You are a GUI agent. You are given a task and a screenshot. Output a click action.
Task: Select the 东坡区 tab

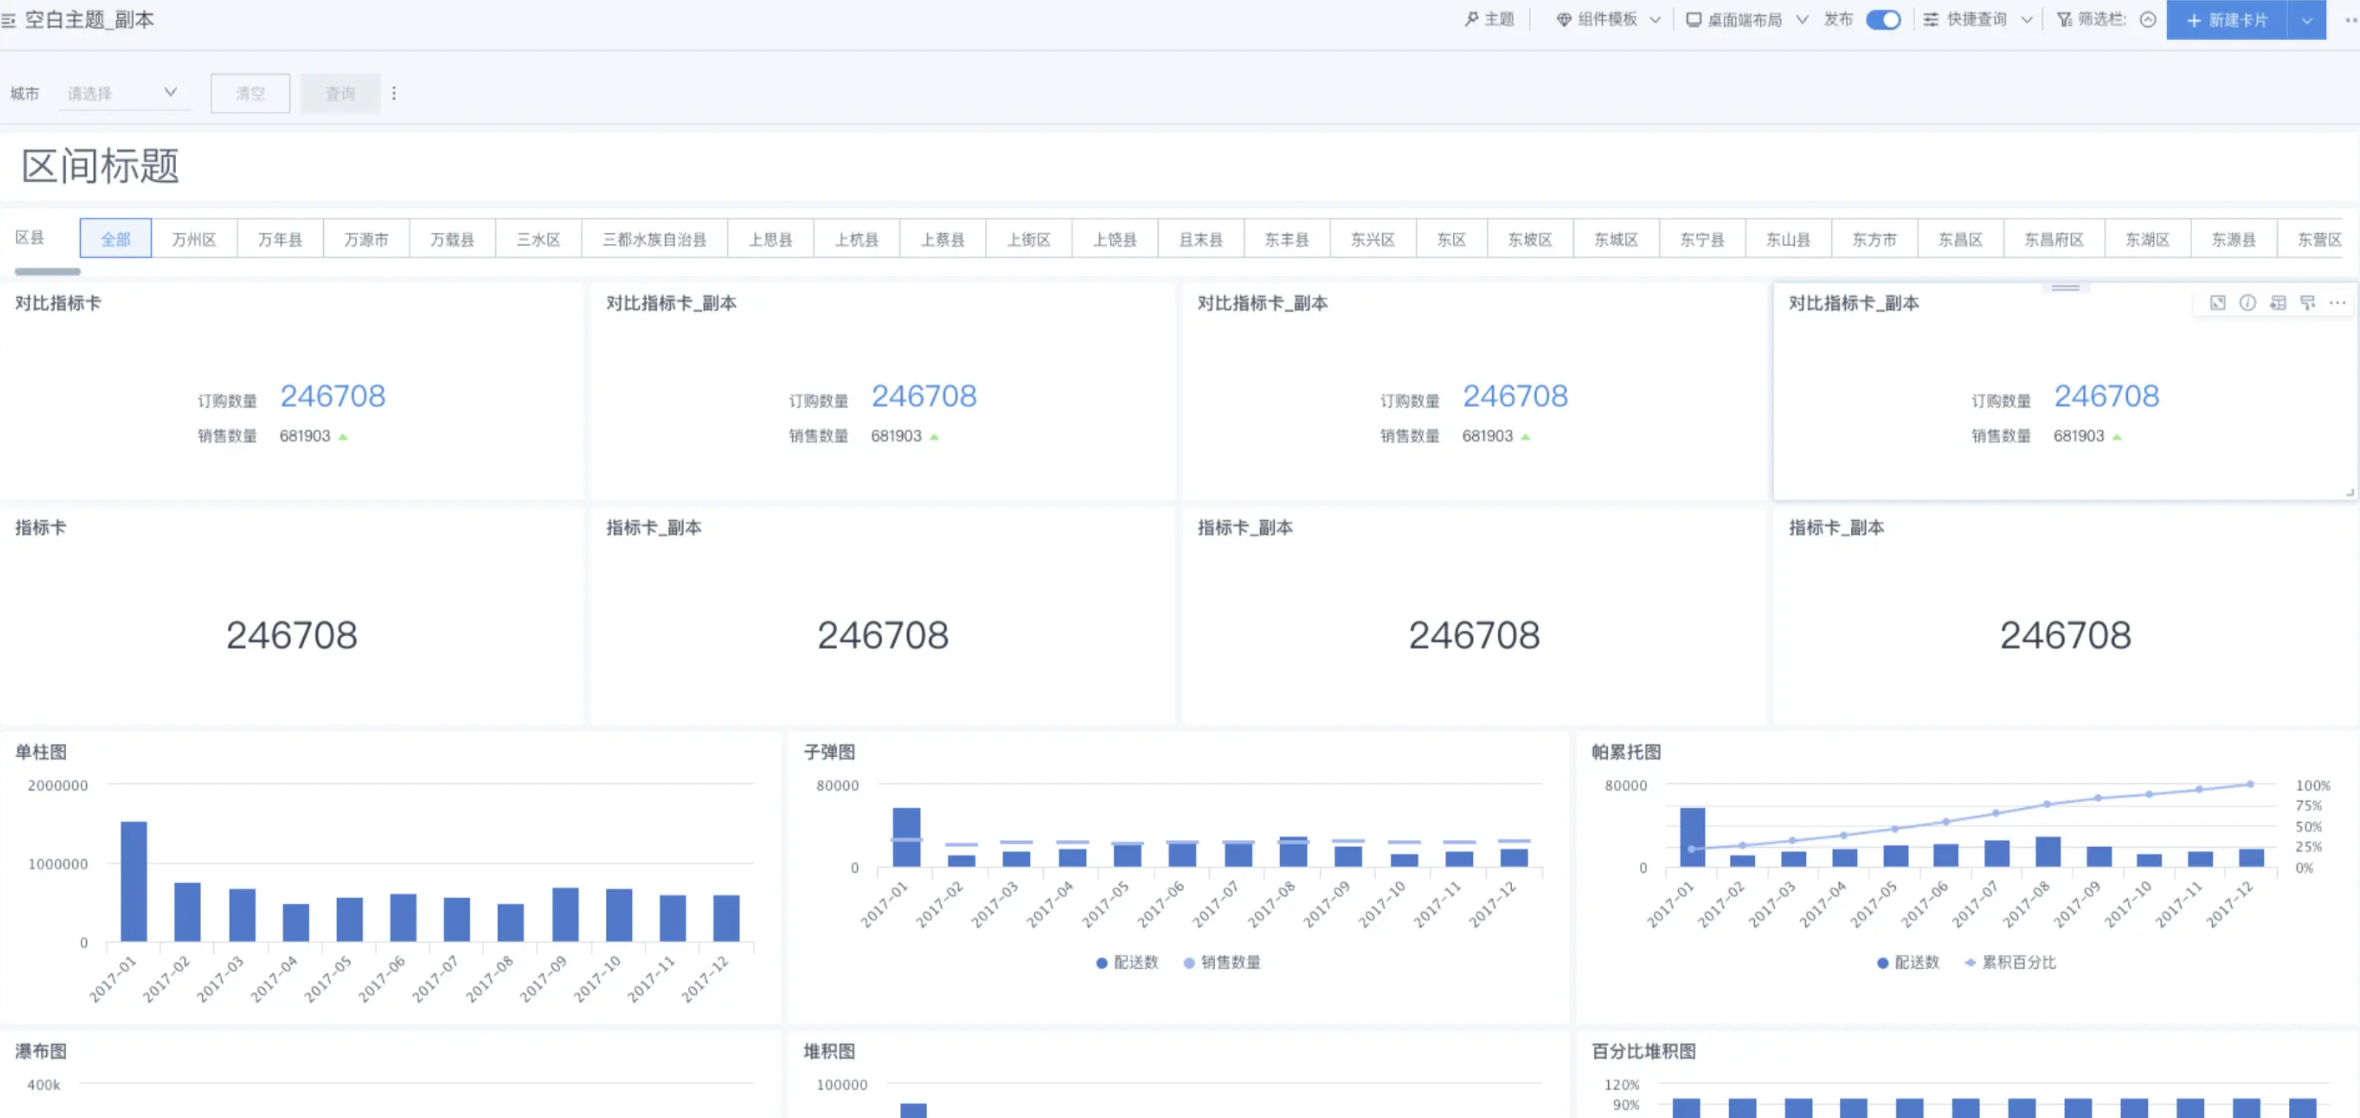click(1530, 239)
